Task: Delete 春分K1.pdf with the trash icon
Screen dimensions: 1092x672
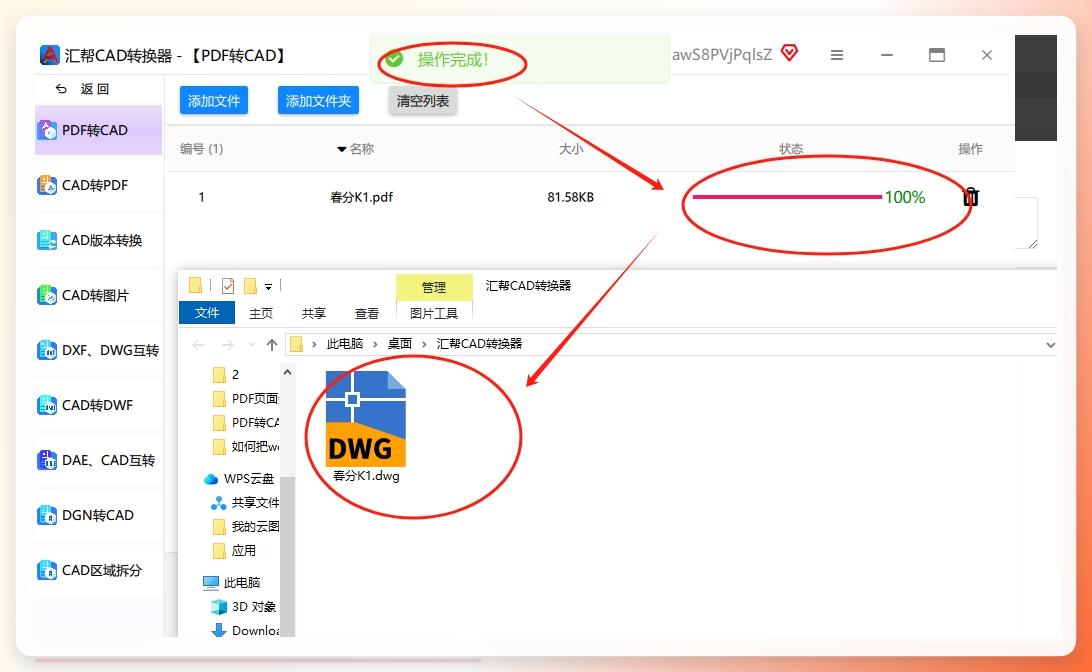Action: click(x=971, y=197)
